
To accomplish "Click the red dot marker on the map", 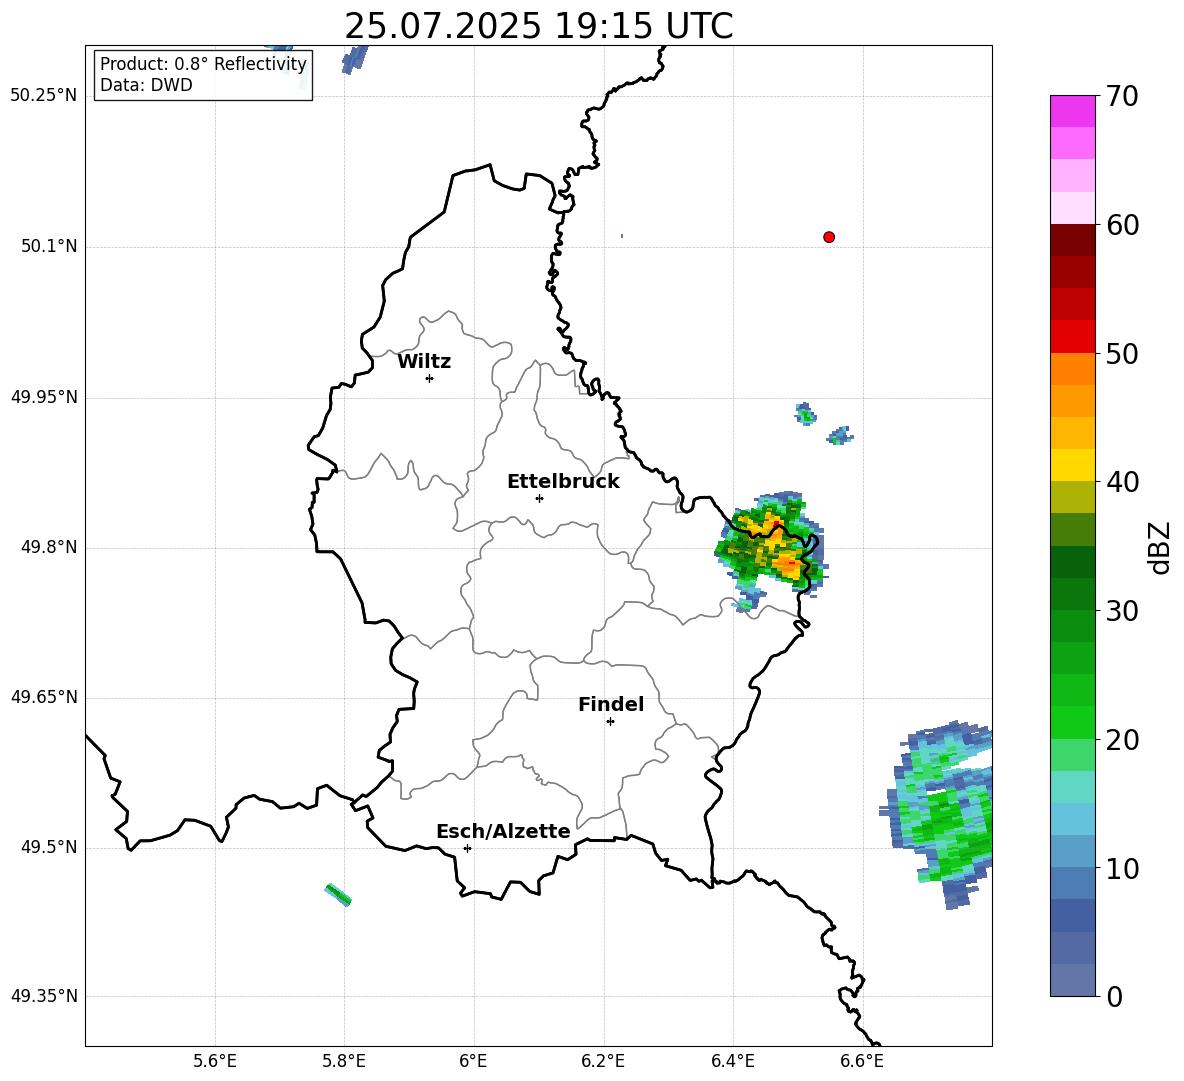I will point(828,237).
